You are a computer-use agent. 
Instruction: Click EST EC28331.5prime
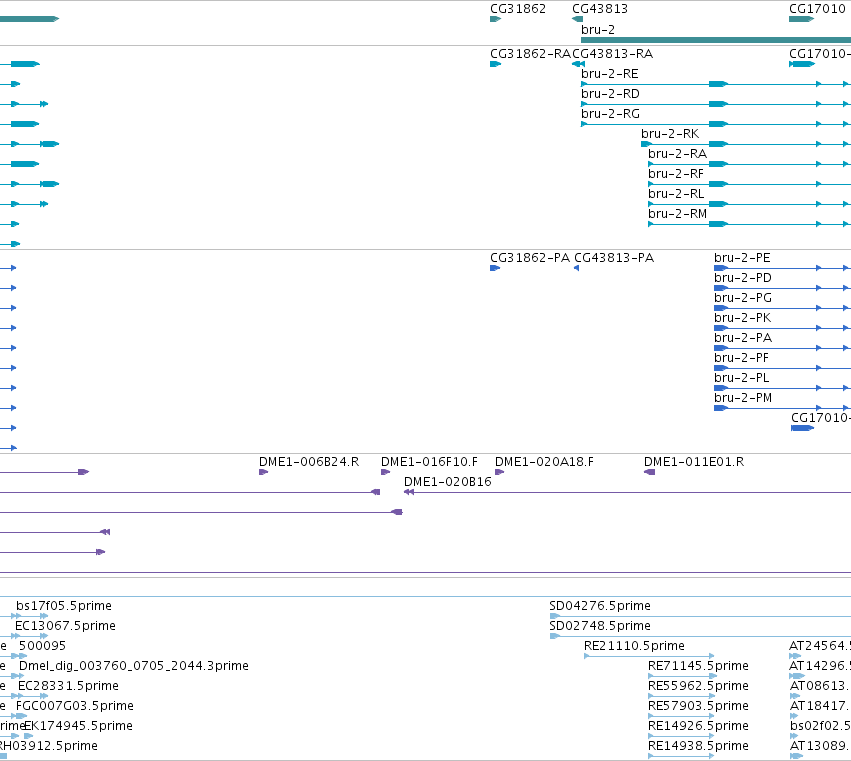click(68, 686)
